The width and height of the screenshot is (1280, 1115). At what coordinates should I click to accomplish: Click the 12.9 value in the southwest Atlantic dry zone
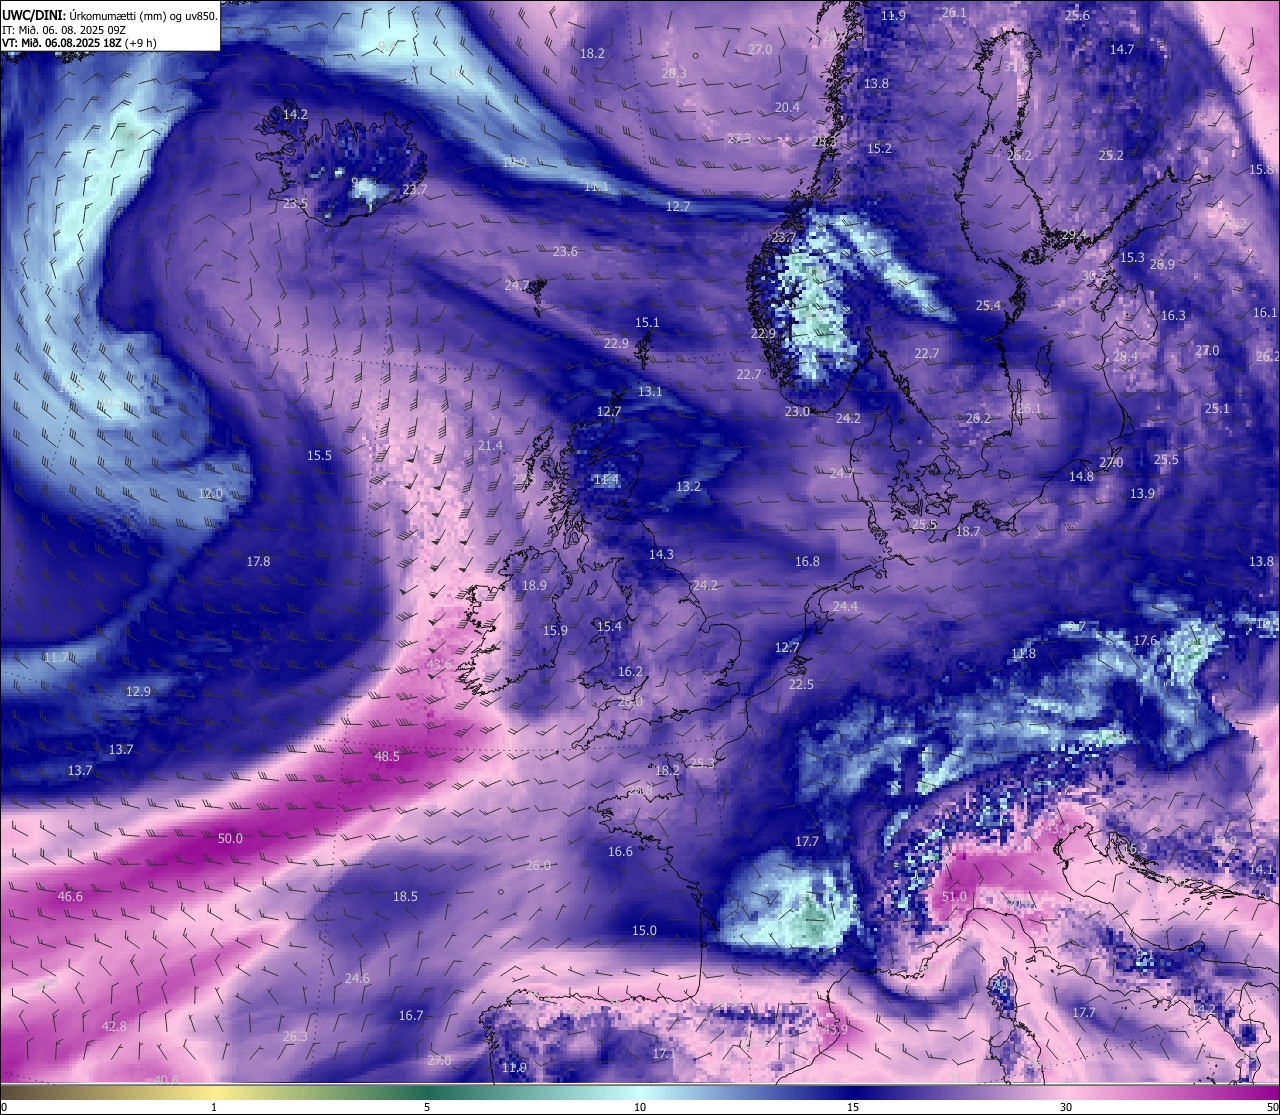[138, 691]
